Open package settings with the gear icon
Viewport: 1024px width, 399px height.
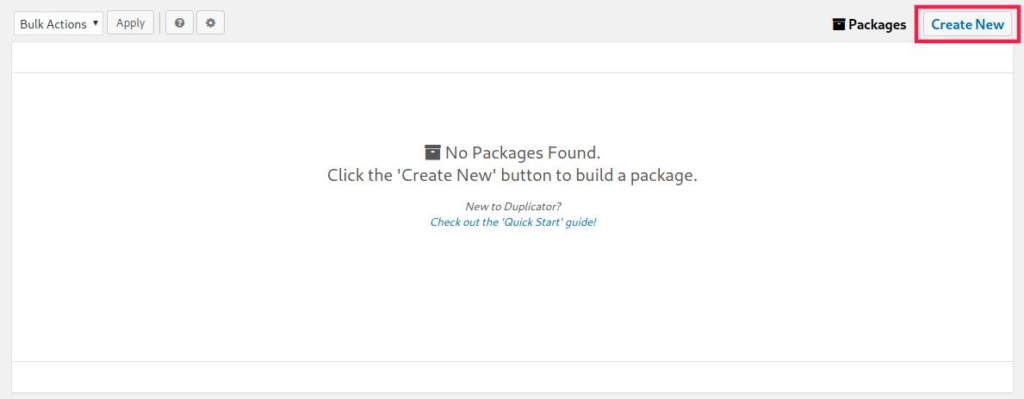click(210, 23)
